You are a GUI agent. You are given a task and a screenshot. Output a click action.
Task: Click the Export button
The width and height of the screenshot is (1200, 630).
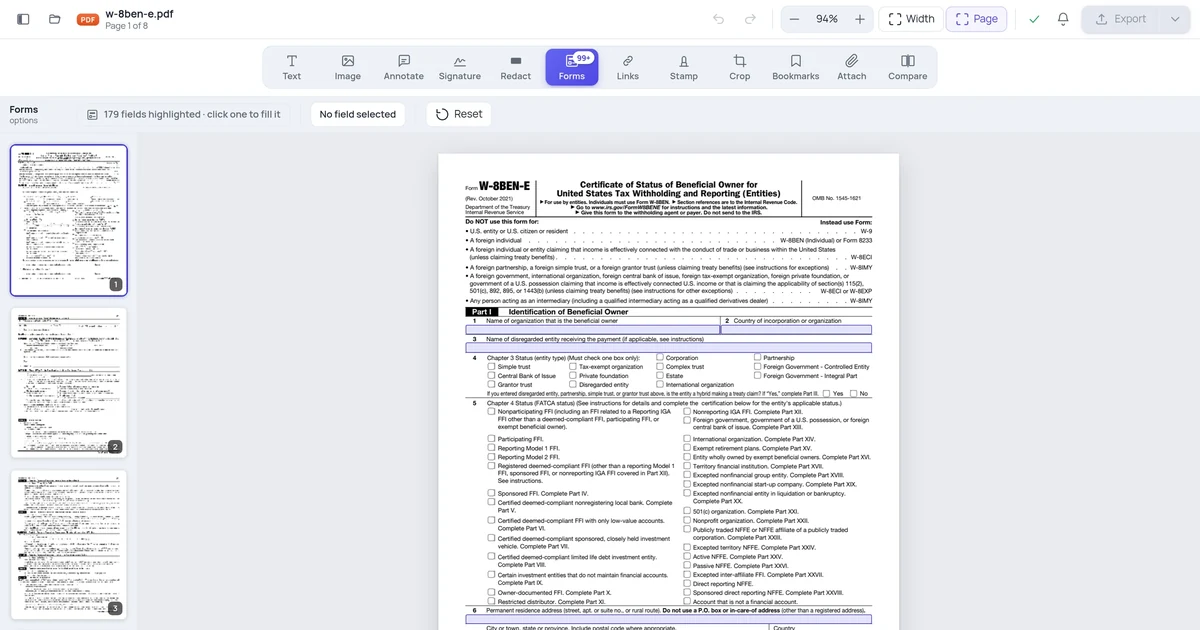1121,19
